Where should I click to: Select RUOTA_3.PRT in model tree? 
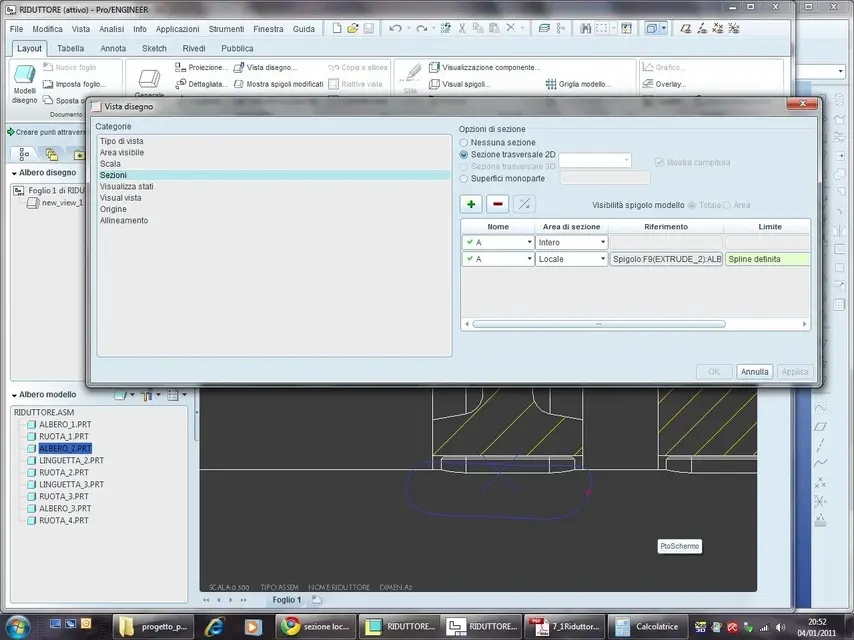pos(64,496)
